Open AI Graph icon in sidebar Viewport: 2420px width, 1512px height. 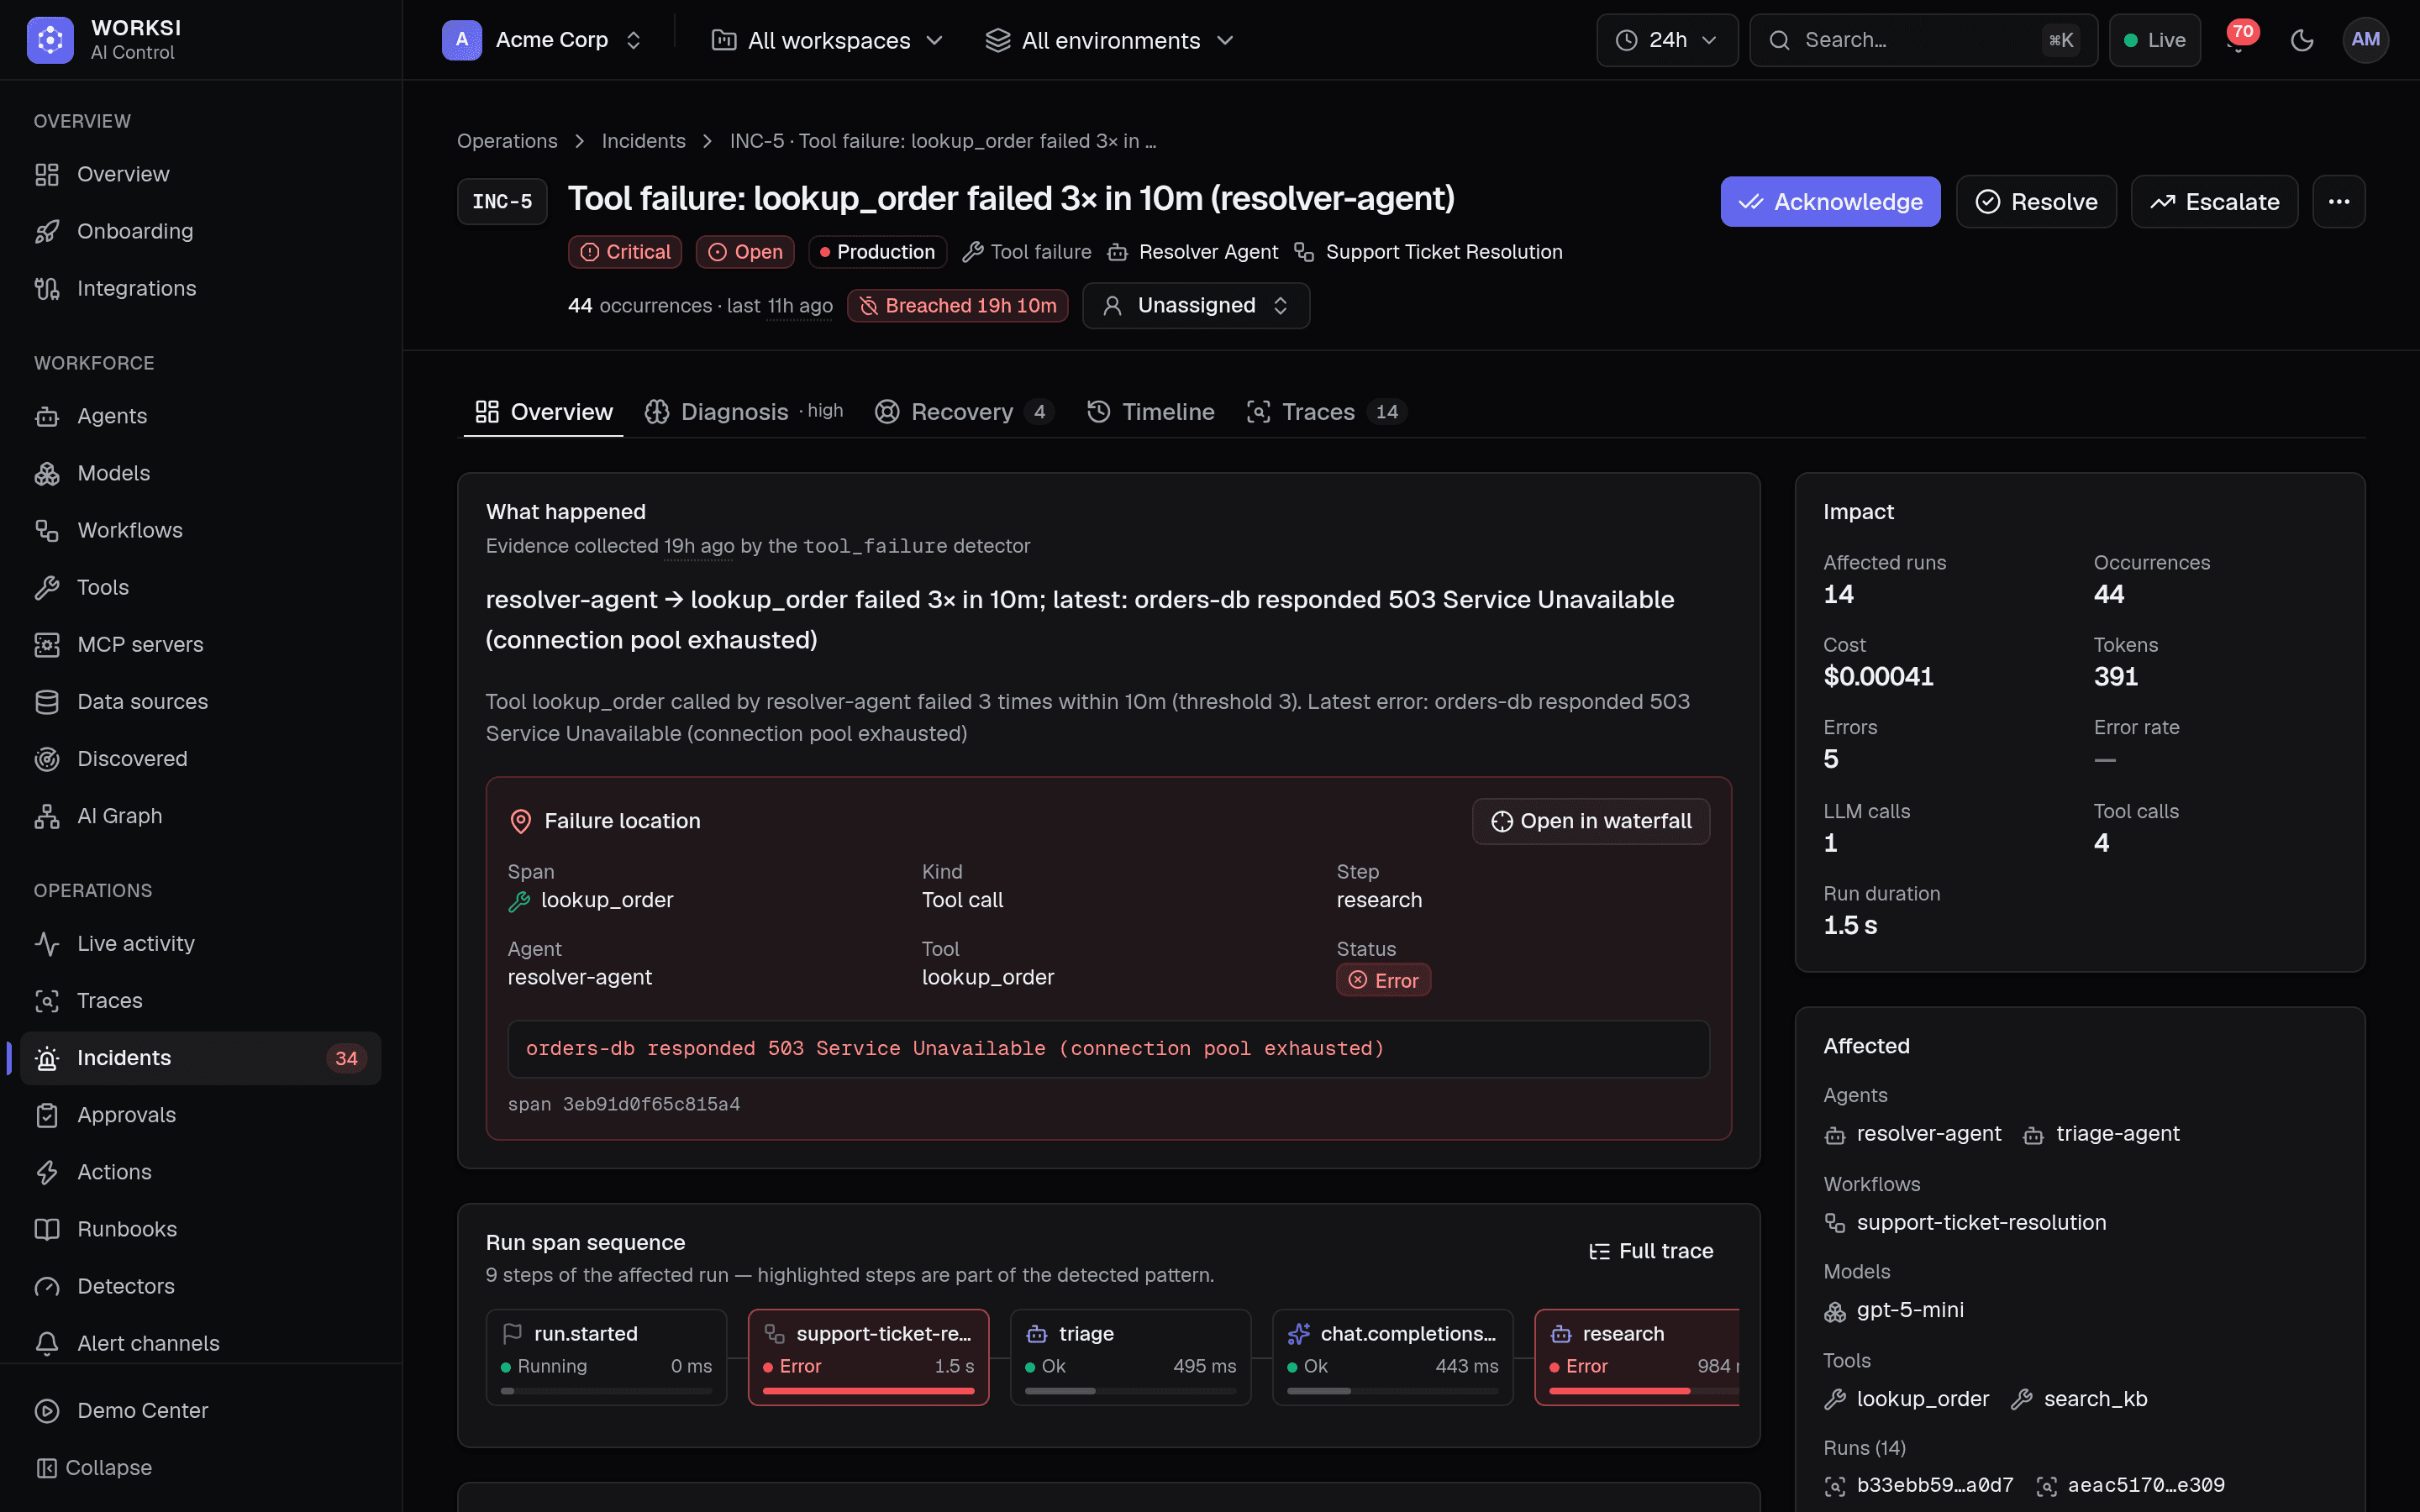click(47, 816)
